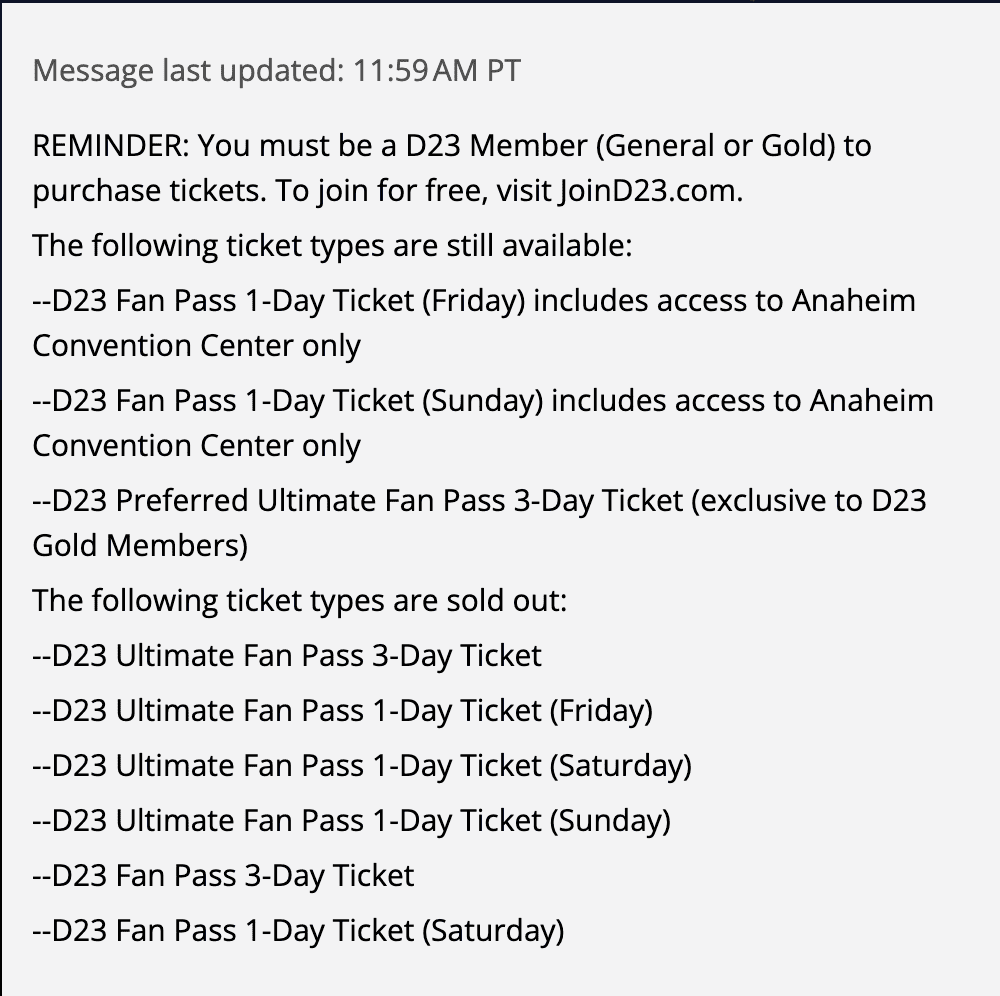1000x996 pixels.
Task: Click the D23 Preferred Ultimate Fan Pass line
Action: click(x=480, y=523)
